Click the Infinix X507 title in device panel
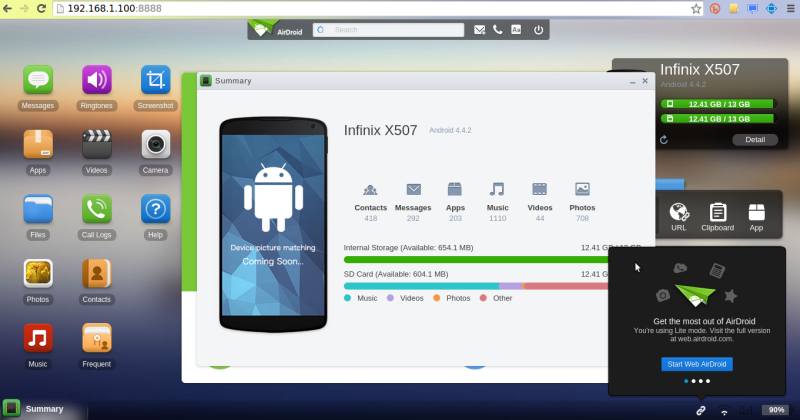 pyautogui.click(x=699, y=69)
